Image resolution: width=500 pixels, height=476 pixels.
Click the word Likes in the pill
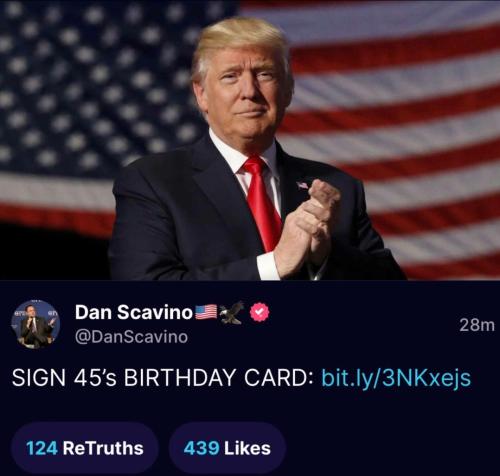coord(247,448)
